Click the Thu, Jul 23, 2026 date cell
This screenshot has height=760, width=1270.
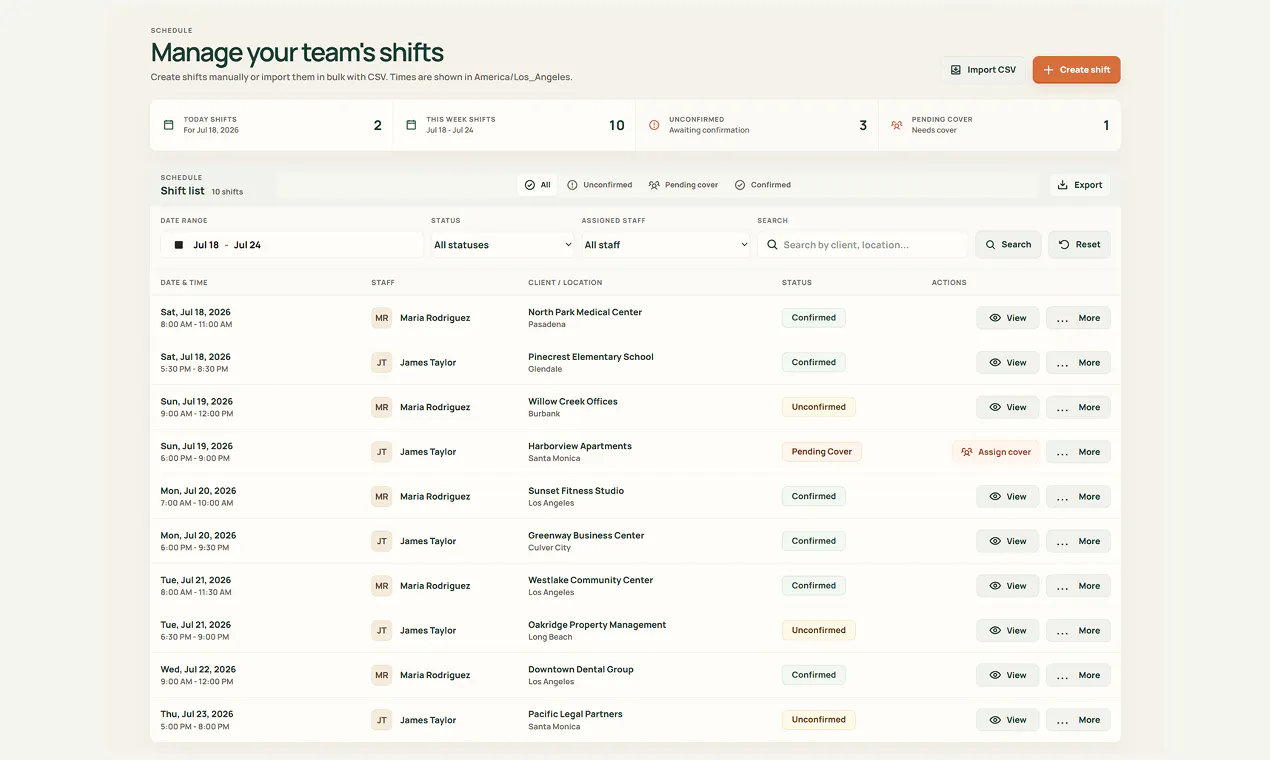point(197,720)
